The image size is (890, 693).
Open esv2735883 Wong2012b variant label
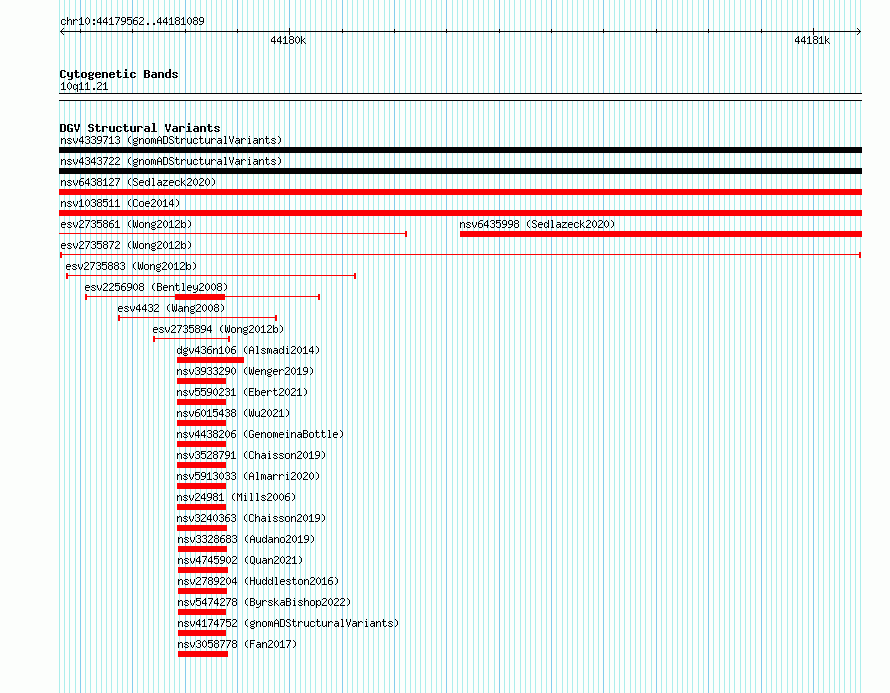pyautogui.click(x=131, y=266)
